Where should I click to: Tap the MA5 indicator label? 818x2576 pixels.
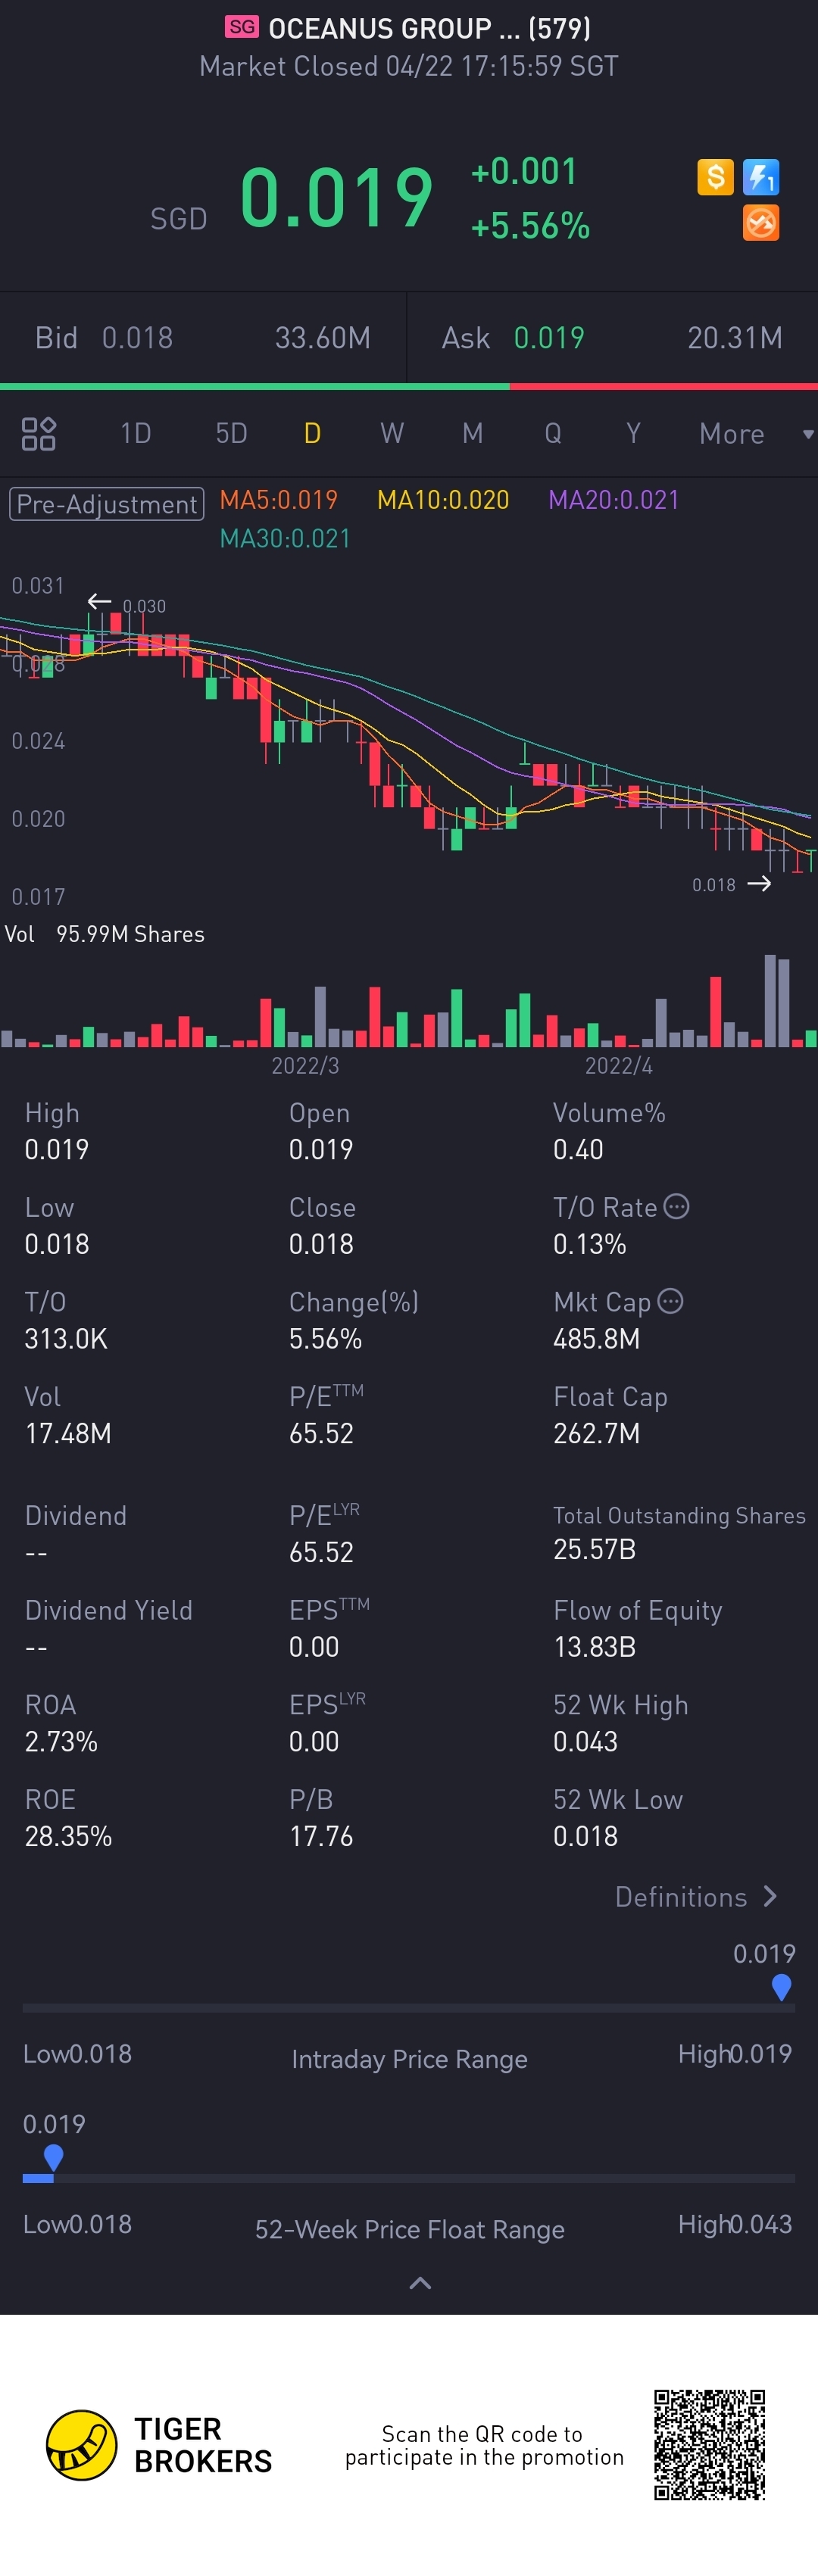[278, 500]
